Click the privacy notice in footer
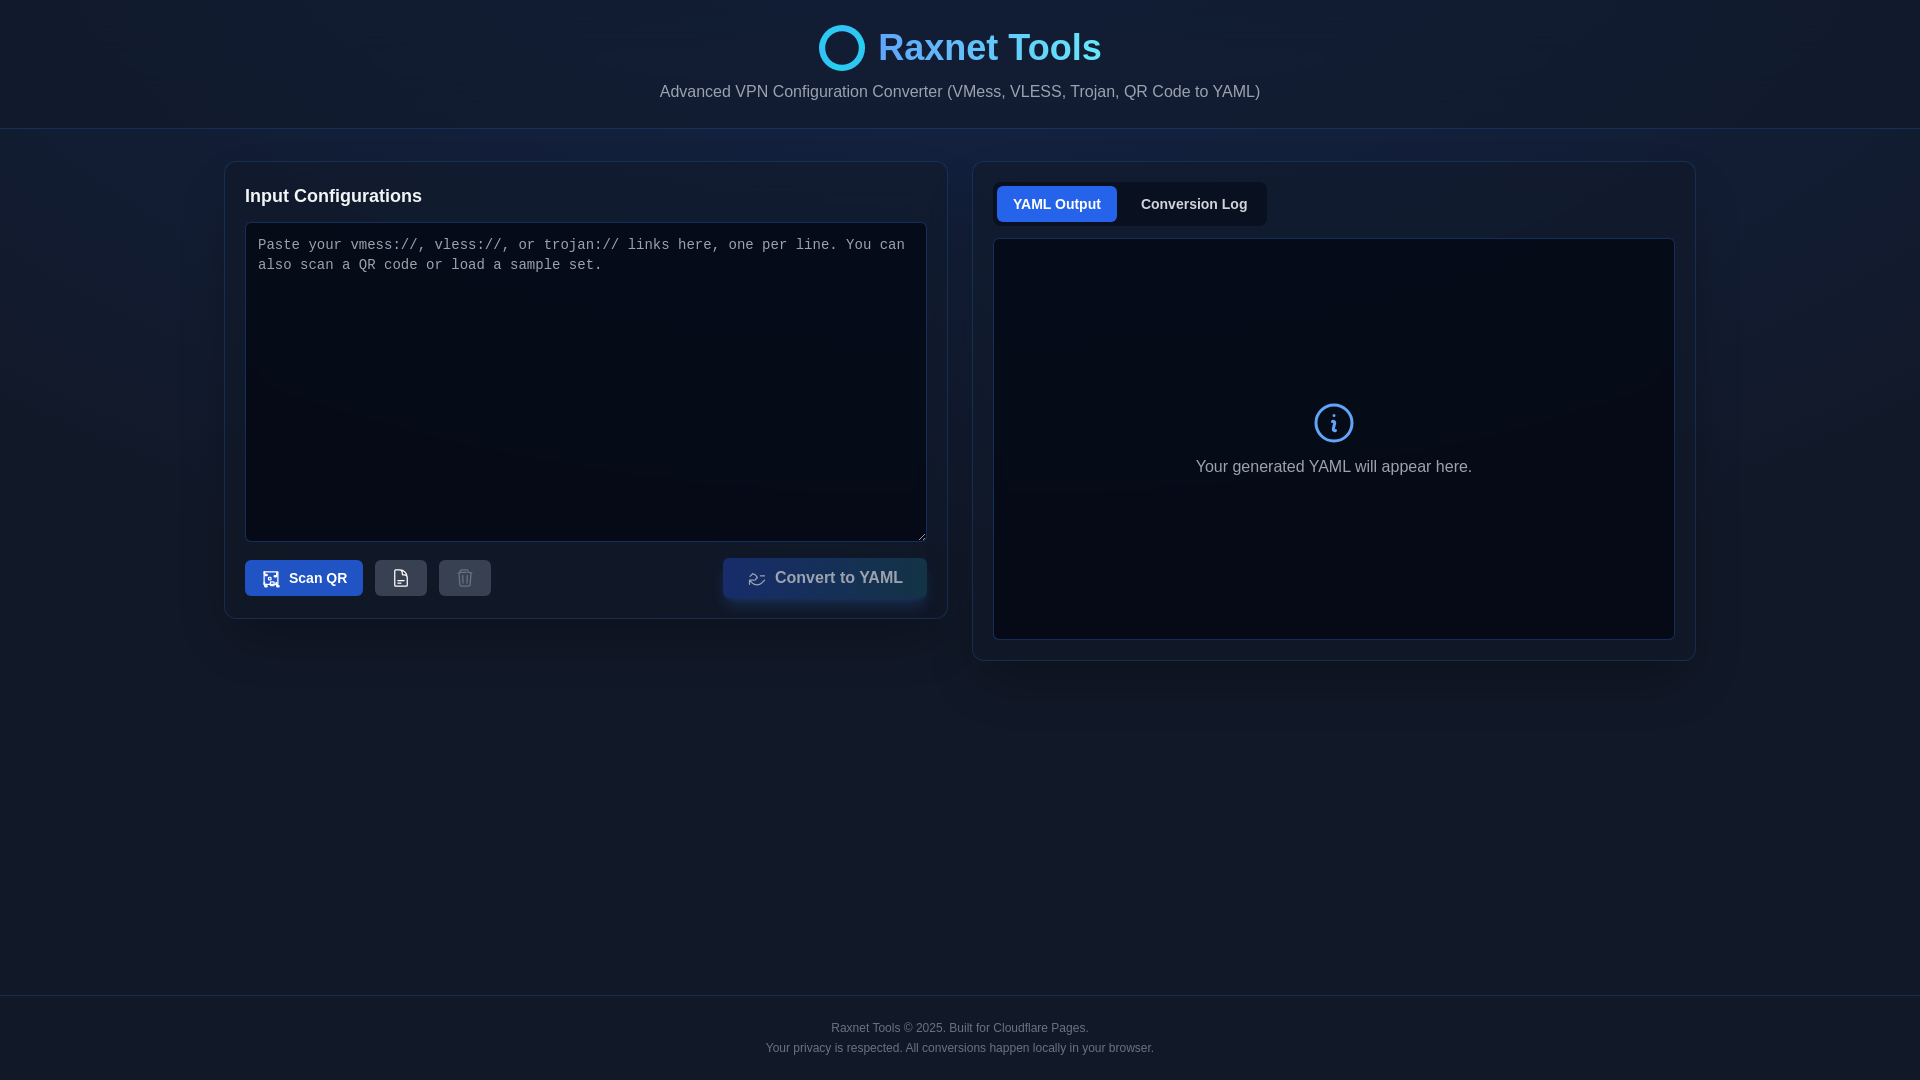 [x=960, y=1048]
